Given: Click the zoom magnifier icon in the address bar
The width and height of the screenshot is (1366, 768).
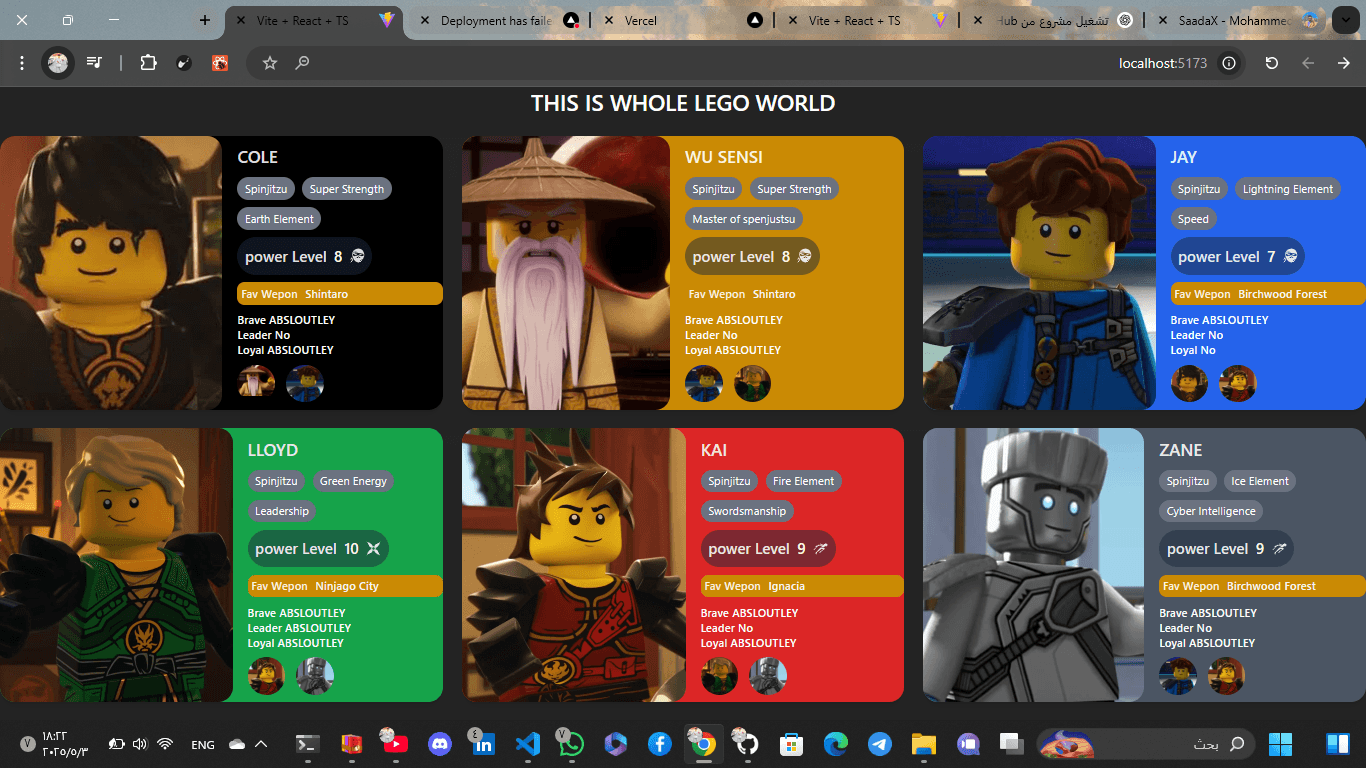Looking at the screenshot, I should pyautogui.click(x=302, y=63).
